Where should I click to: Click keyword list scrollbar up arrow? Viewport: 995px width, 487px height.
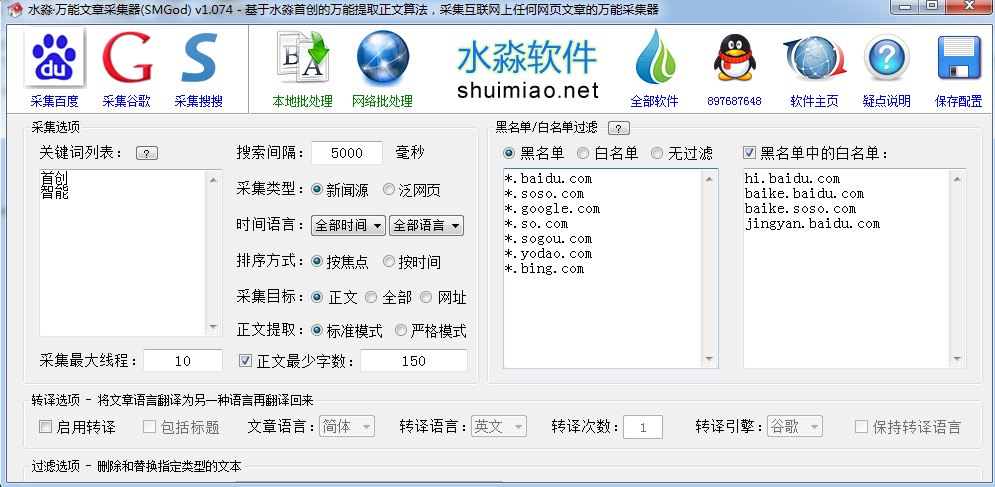point(214,180)
